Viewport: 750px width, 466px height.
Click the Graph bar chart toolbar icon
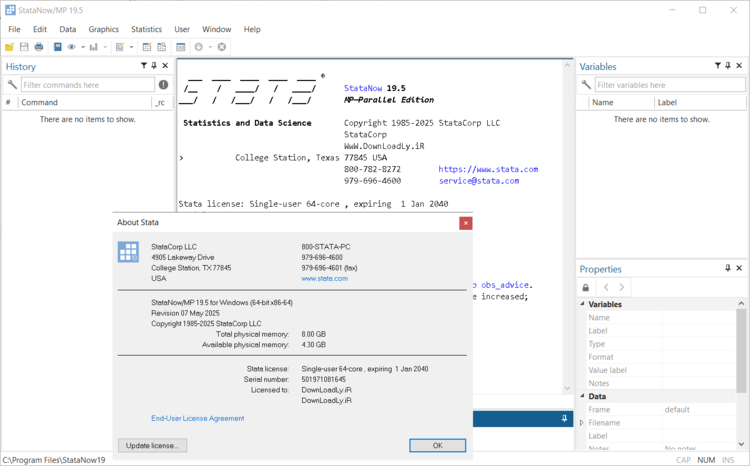point(95,47)
